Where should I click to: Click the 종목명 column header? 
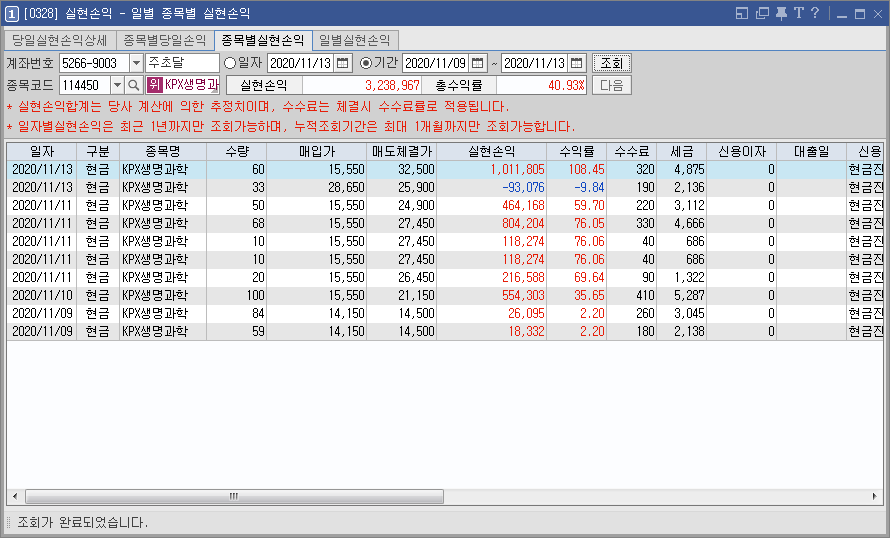(x=163, y=152)
